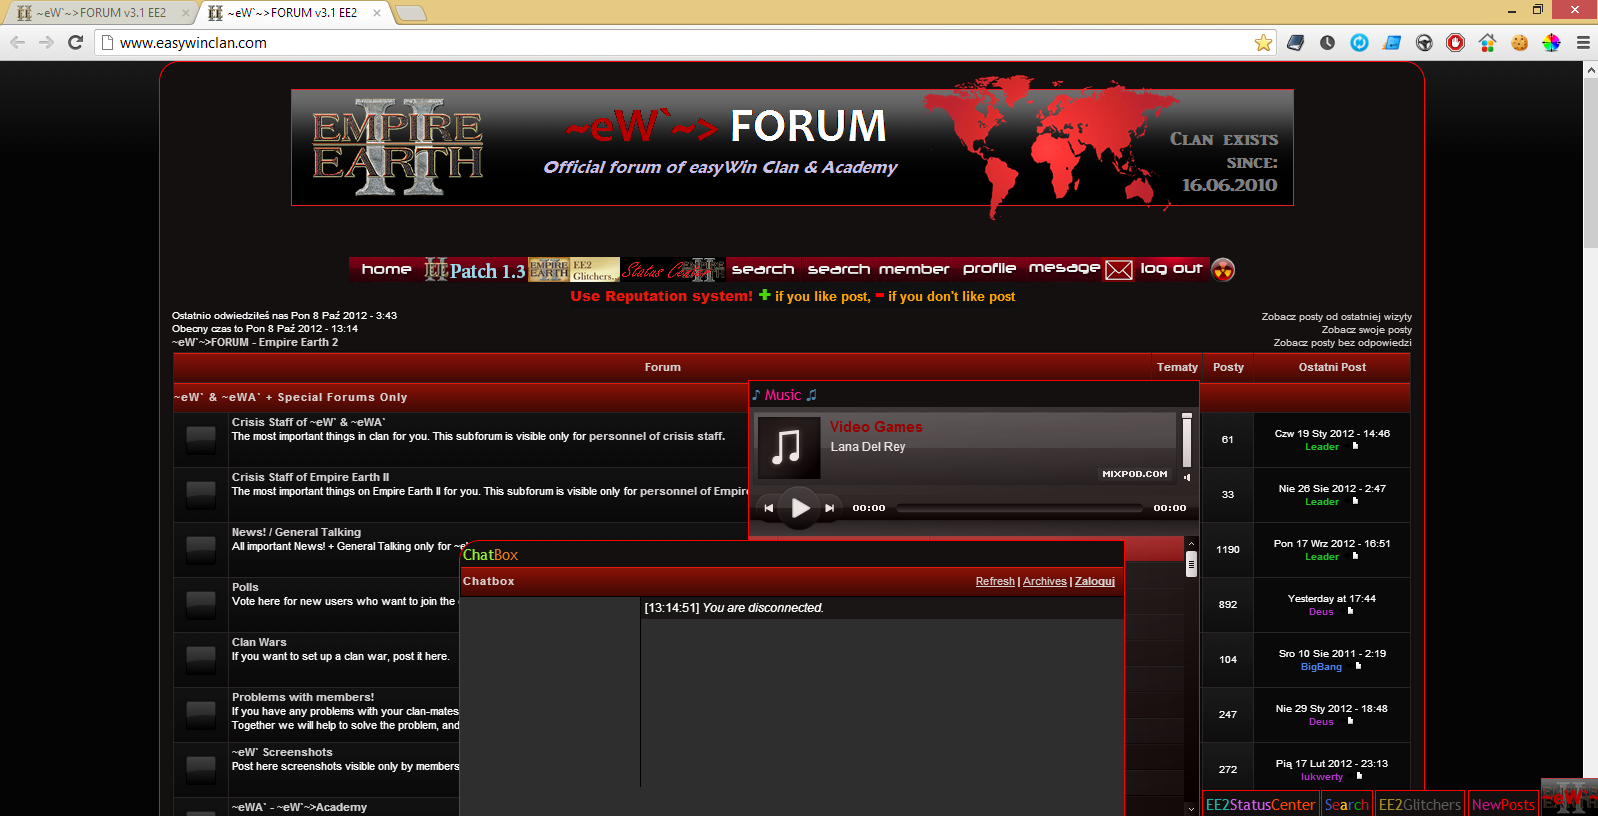
Task: Click the envelope messages icon
Action: pos(1119,270)
